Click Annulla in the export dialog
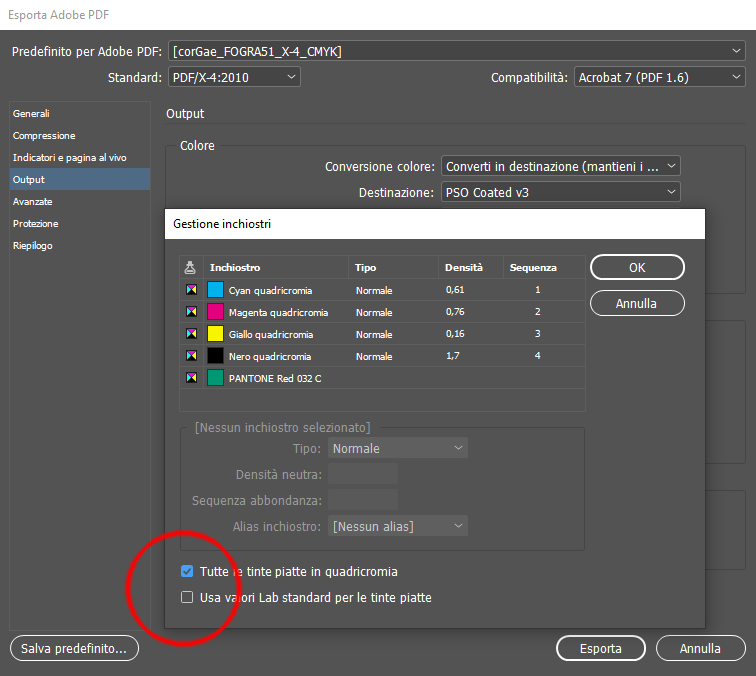Image resolution: width=756 pixels, height=676 pixels. point(700,649)
